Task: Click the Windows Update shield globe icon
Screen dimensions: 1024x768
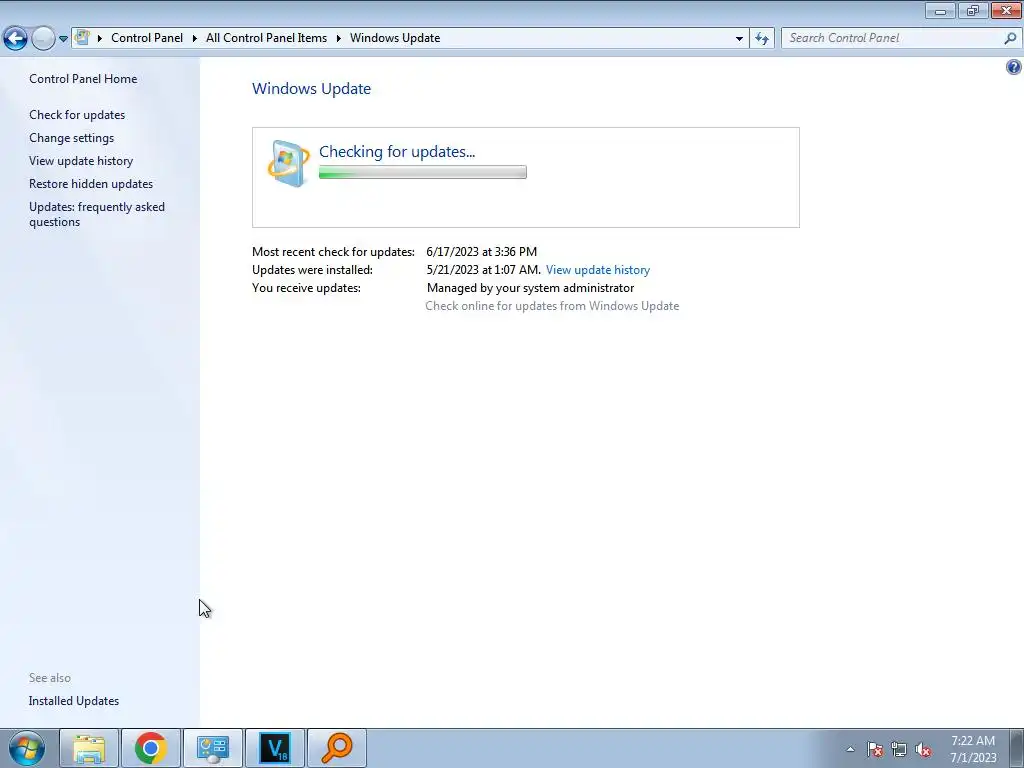Action: [x=288, y=163]
